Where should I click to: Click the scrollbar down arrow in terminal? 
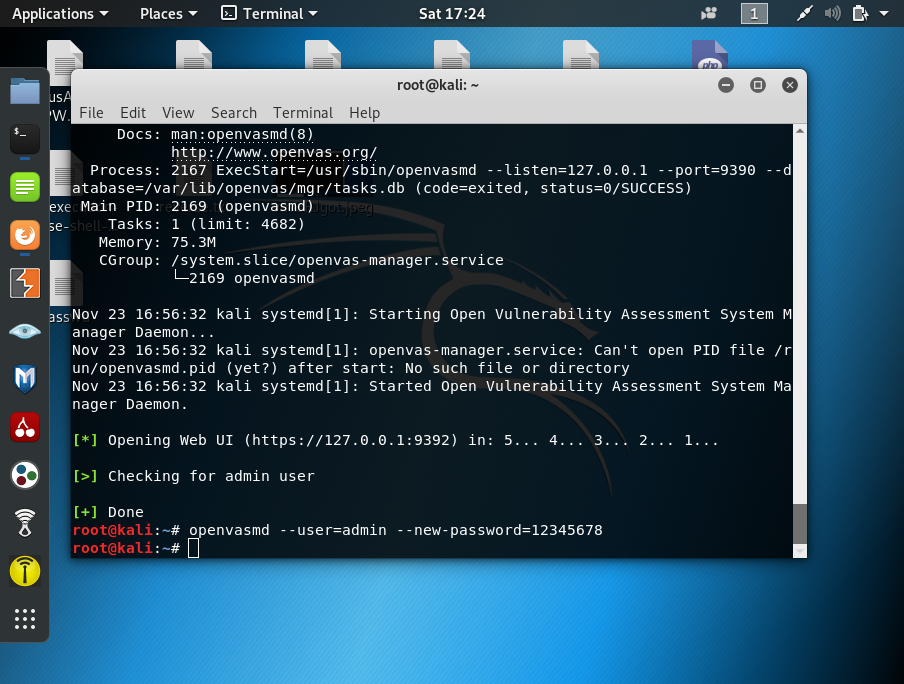point(800,551)
